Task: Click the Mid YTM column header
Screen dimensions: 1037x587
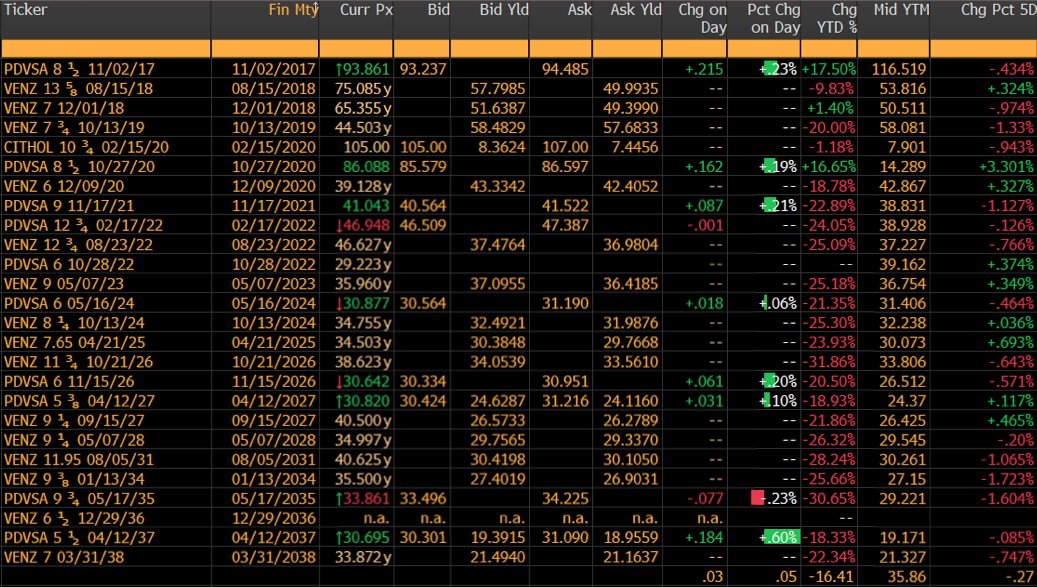Action: [901, 10]
